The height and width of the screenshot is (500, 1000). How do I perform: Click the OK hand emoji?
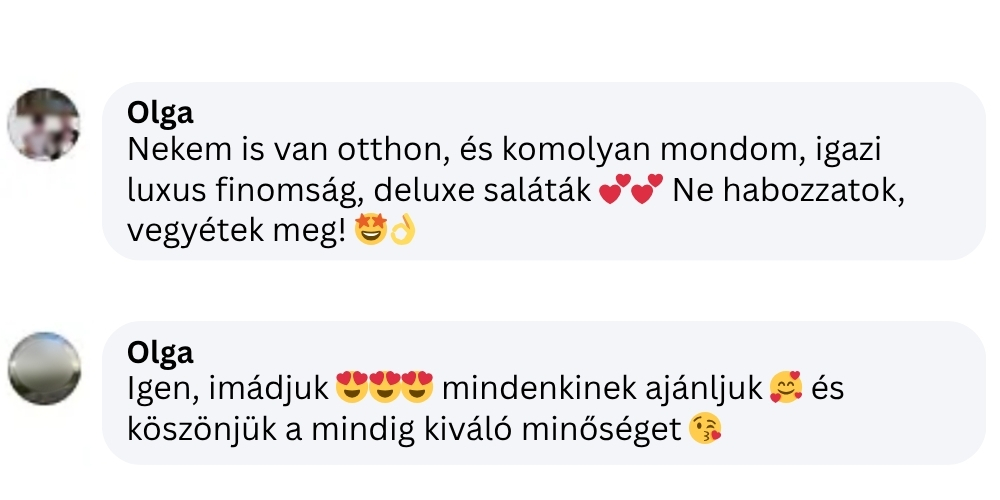402,231
